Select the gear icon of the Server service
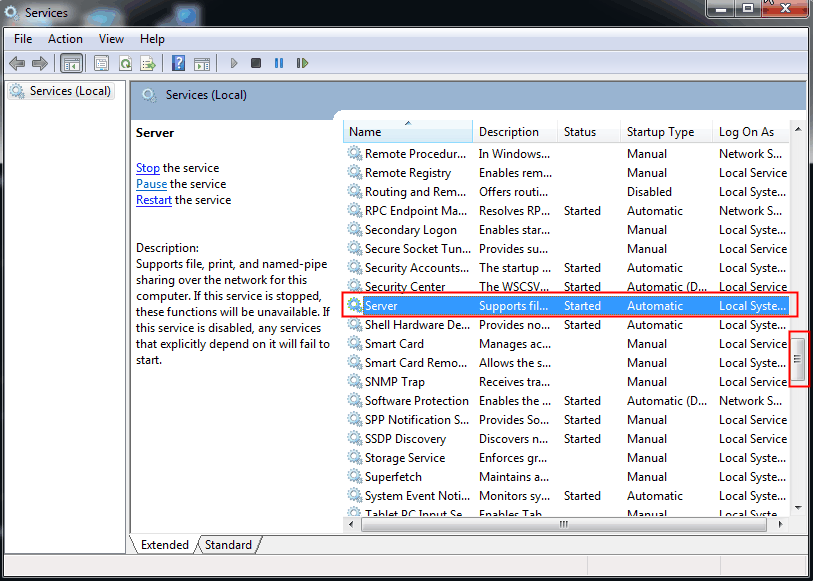The height and width of the screenshot is (581, 813). coord(355,305)
